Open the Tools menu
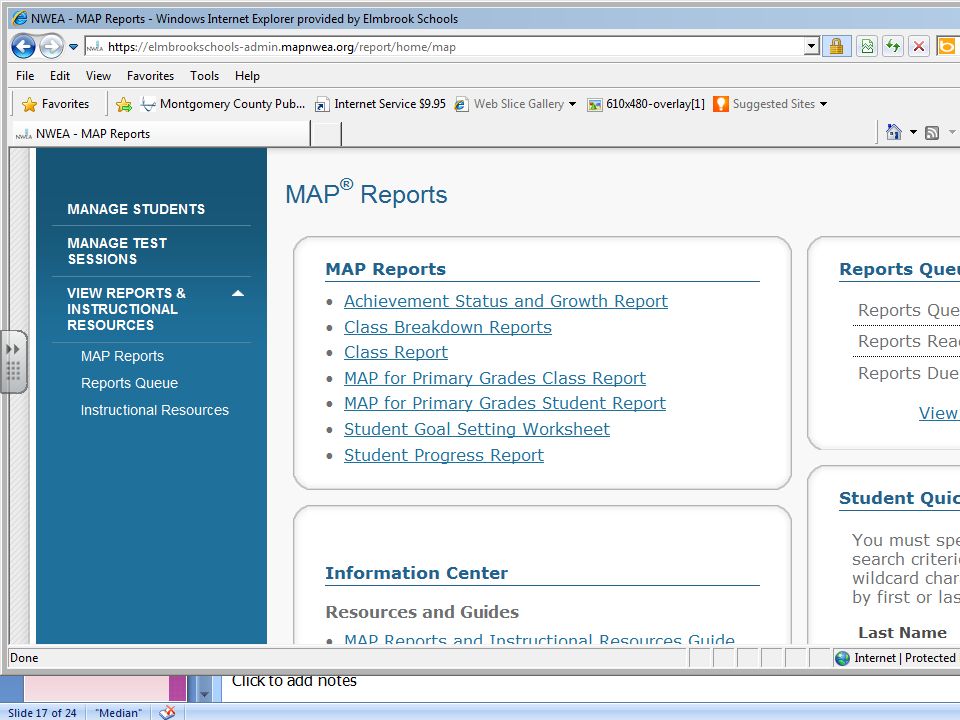 pyautogui.click(x=204, y=76)
